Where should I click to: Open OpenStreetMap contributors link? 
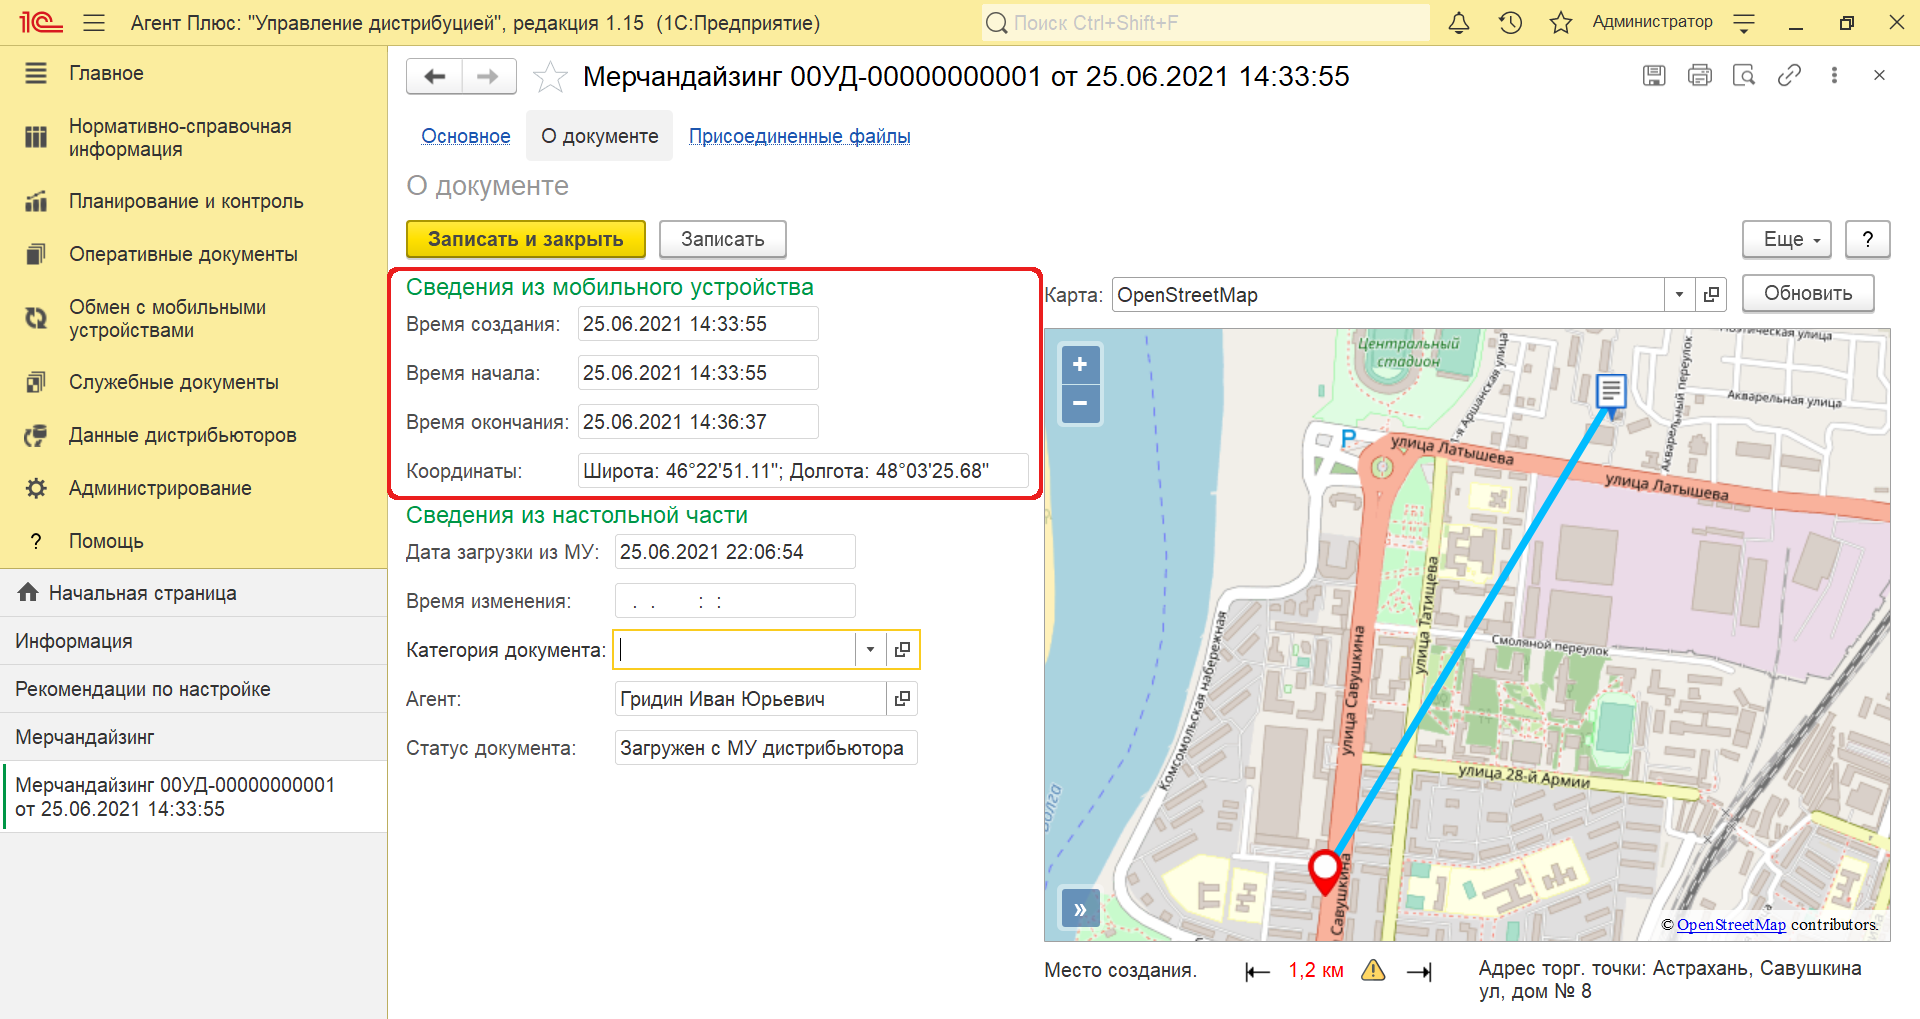pyautogui.click(x=1731, y=925)
